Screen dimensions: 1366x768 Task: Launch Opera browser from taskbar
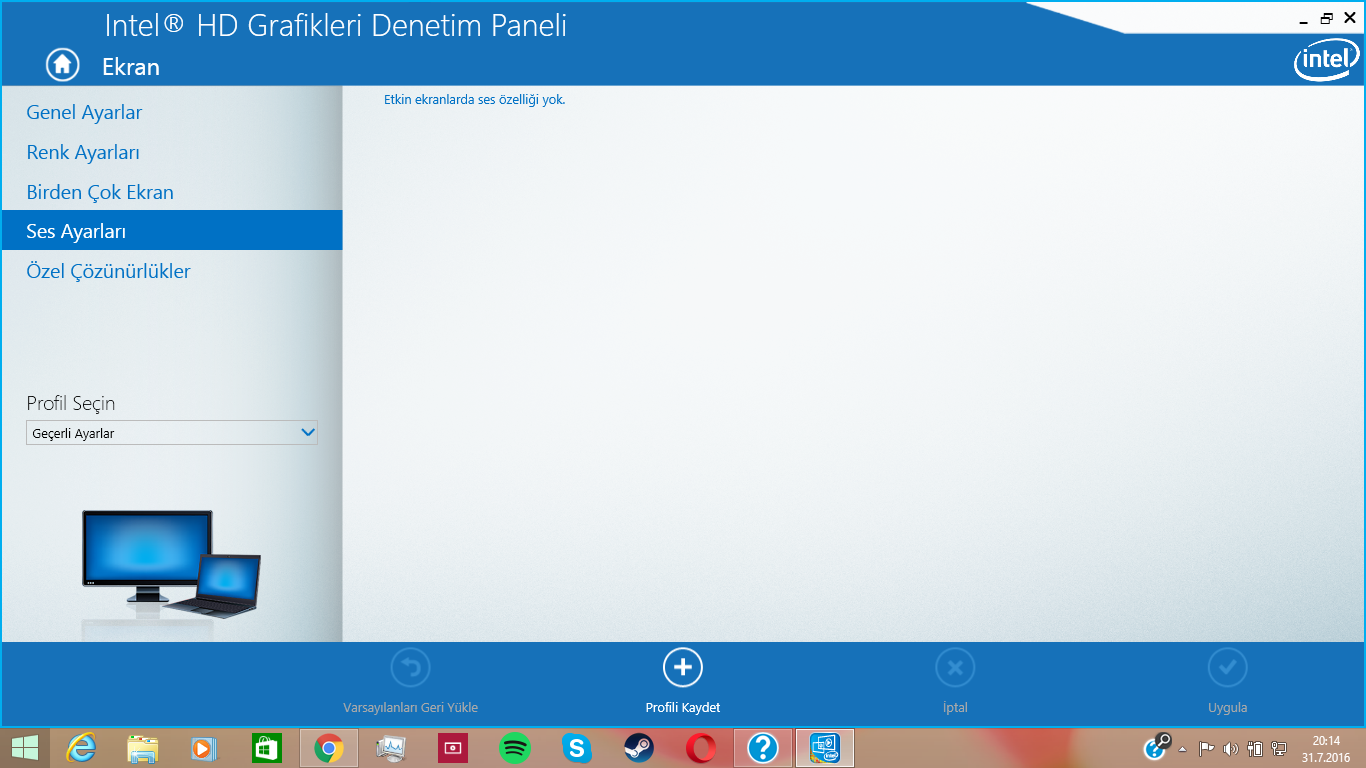(x=701, y=748)
